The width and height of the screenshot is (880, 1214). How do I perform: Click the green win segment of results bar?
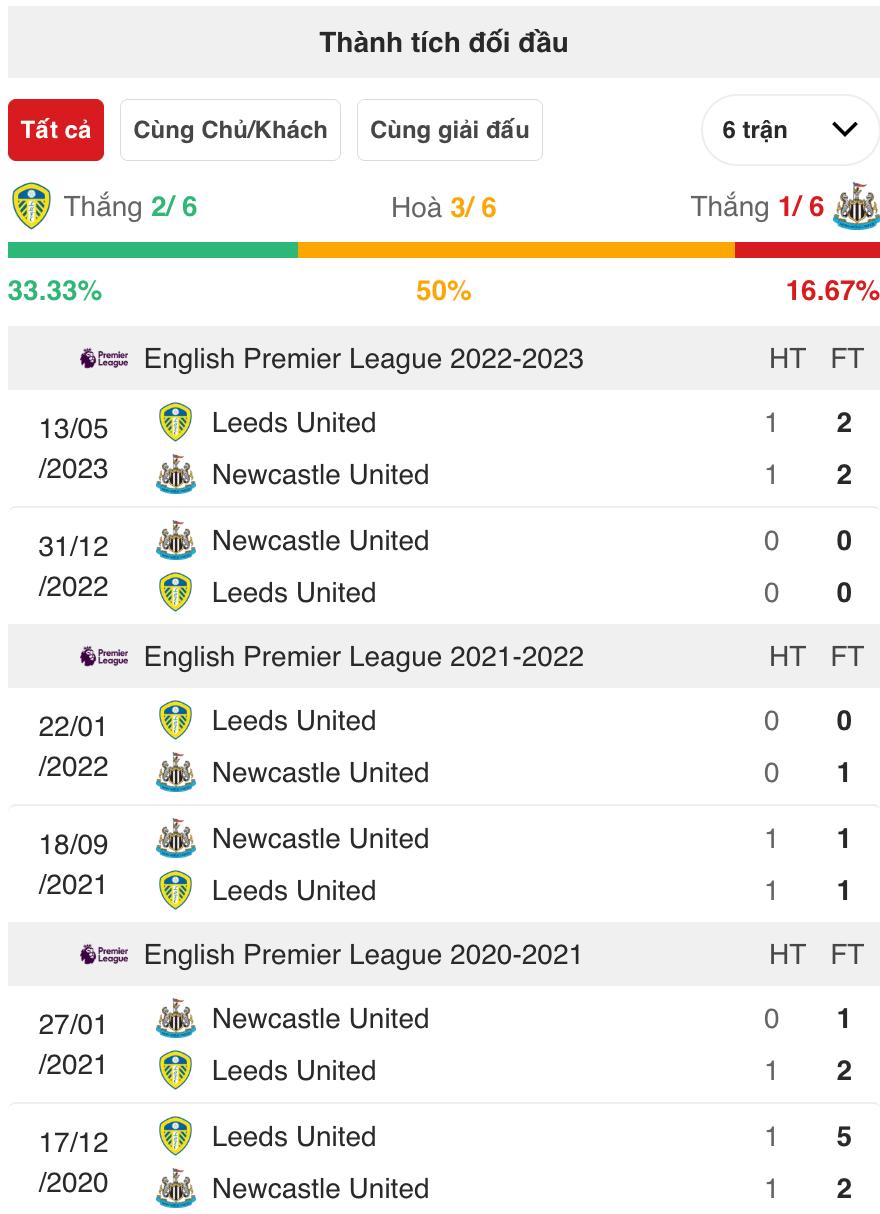click(153, 250)
